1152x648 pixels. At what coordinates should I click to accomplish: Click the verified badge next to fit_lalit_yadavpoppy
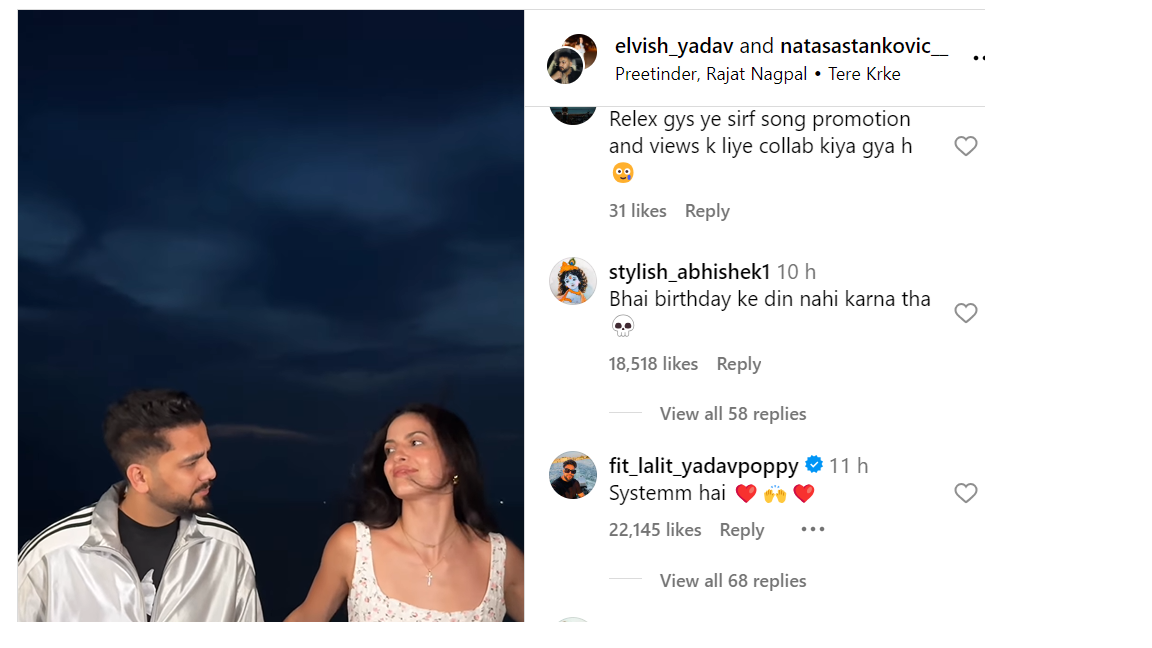[814, 465]
